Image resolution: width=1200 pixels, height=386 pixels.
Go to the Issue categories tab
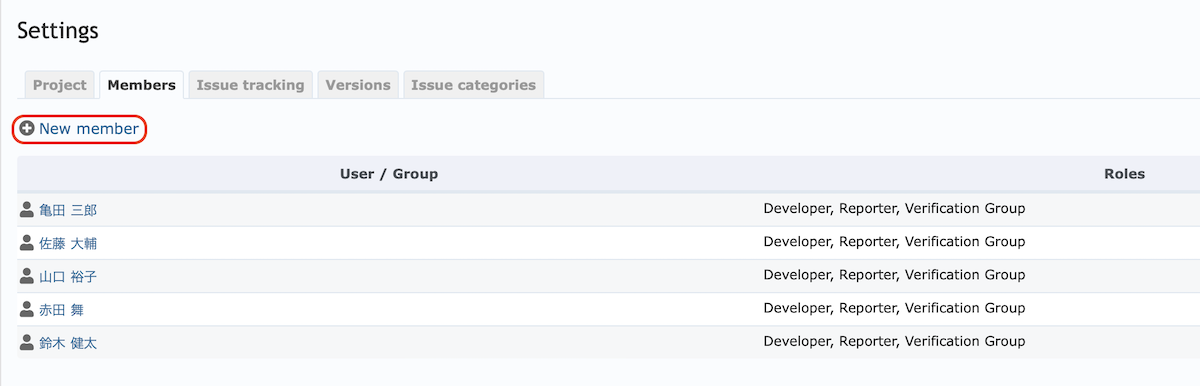tap(473, 85)
